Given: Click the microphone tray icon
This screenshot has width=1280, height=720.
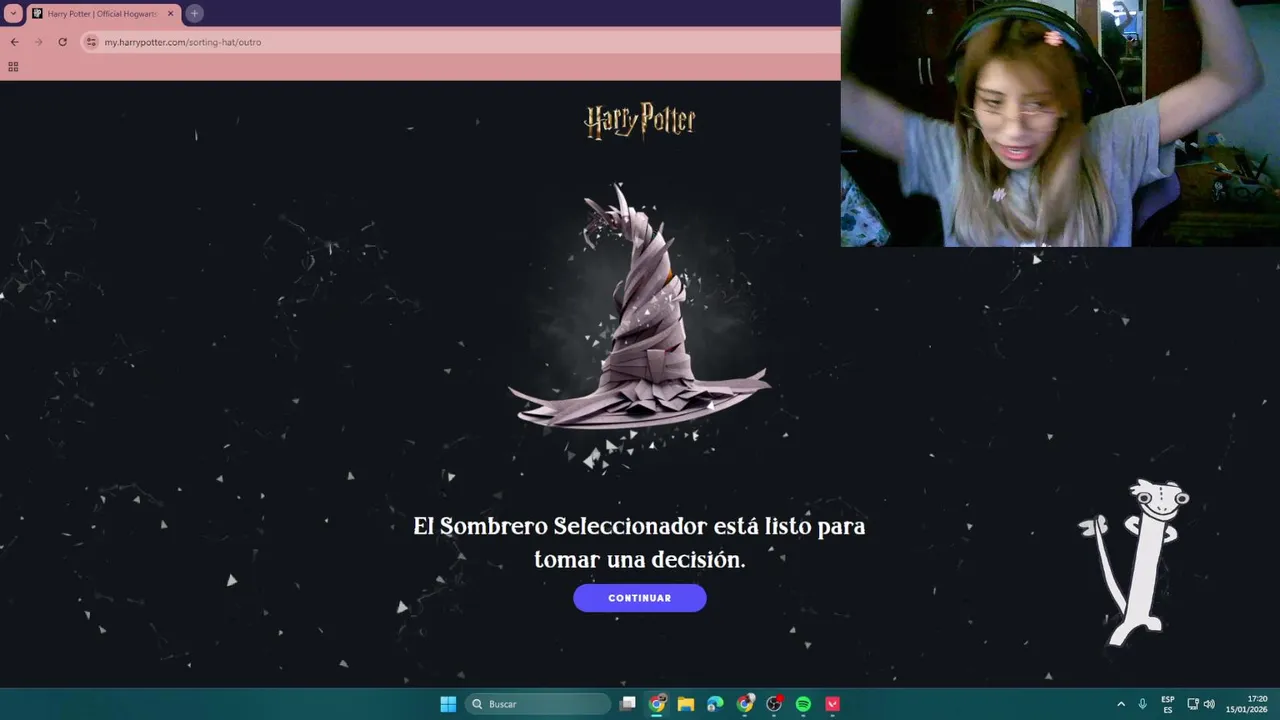Looking at the screenshot, I should click(x=1143, y=704).
